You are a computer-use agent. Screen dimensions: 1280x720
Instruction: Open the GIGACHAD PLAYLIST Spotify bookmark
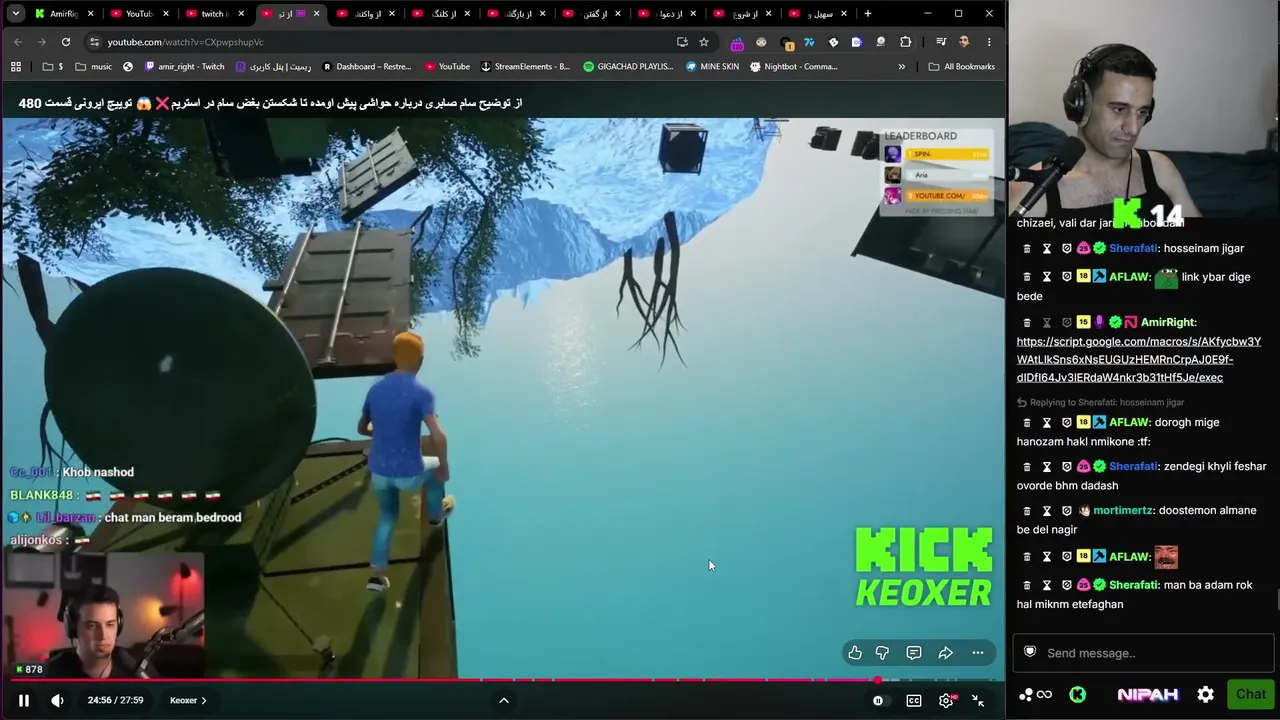(629, 67)
